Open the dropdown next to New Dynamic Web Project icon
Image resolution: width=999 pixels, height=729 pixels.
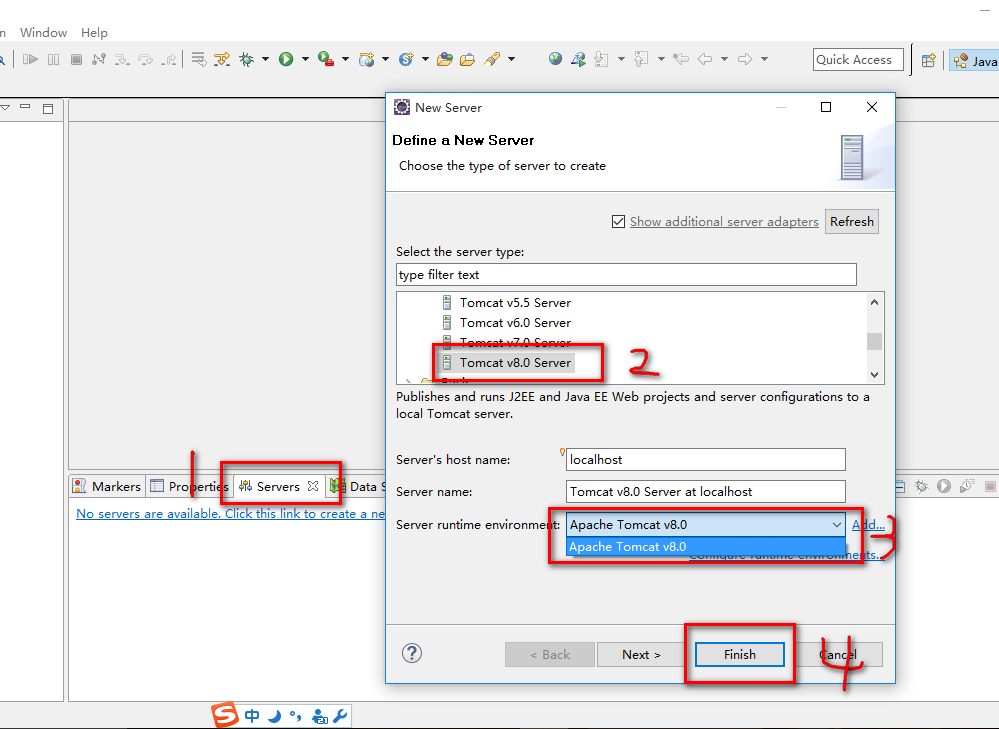[385, 59]
